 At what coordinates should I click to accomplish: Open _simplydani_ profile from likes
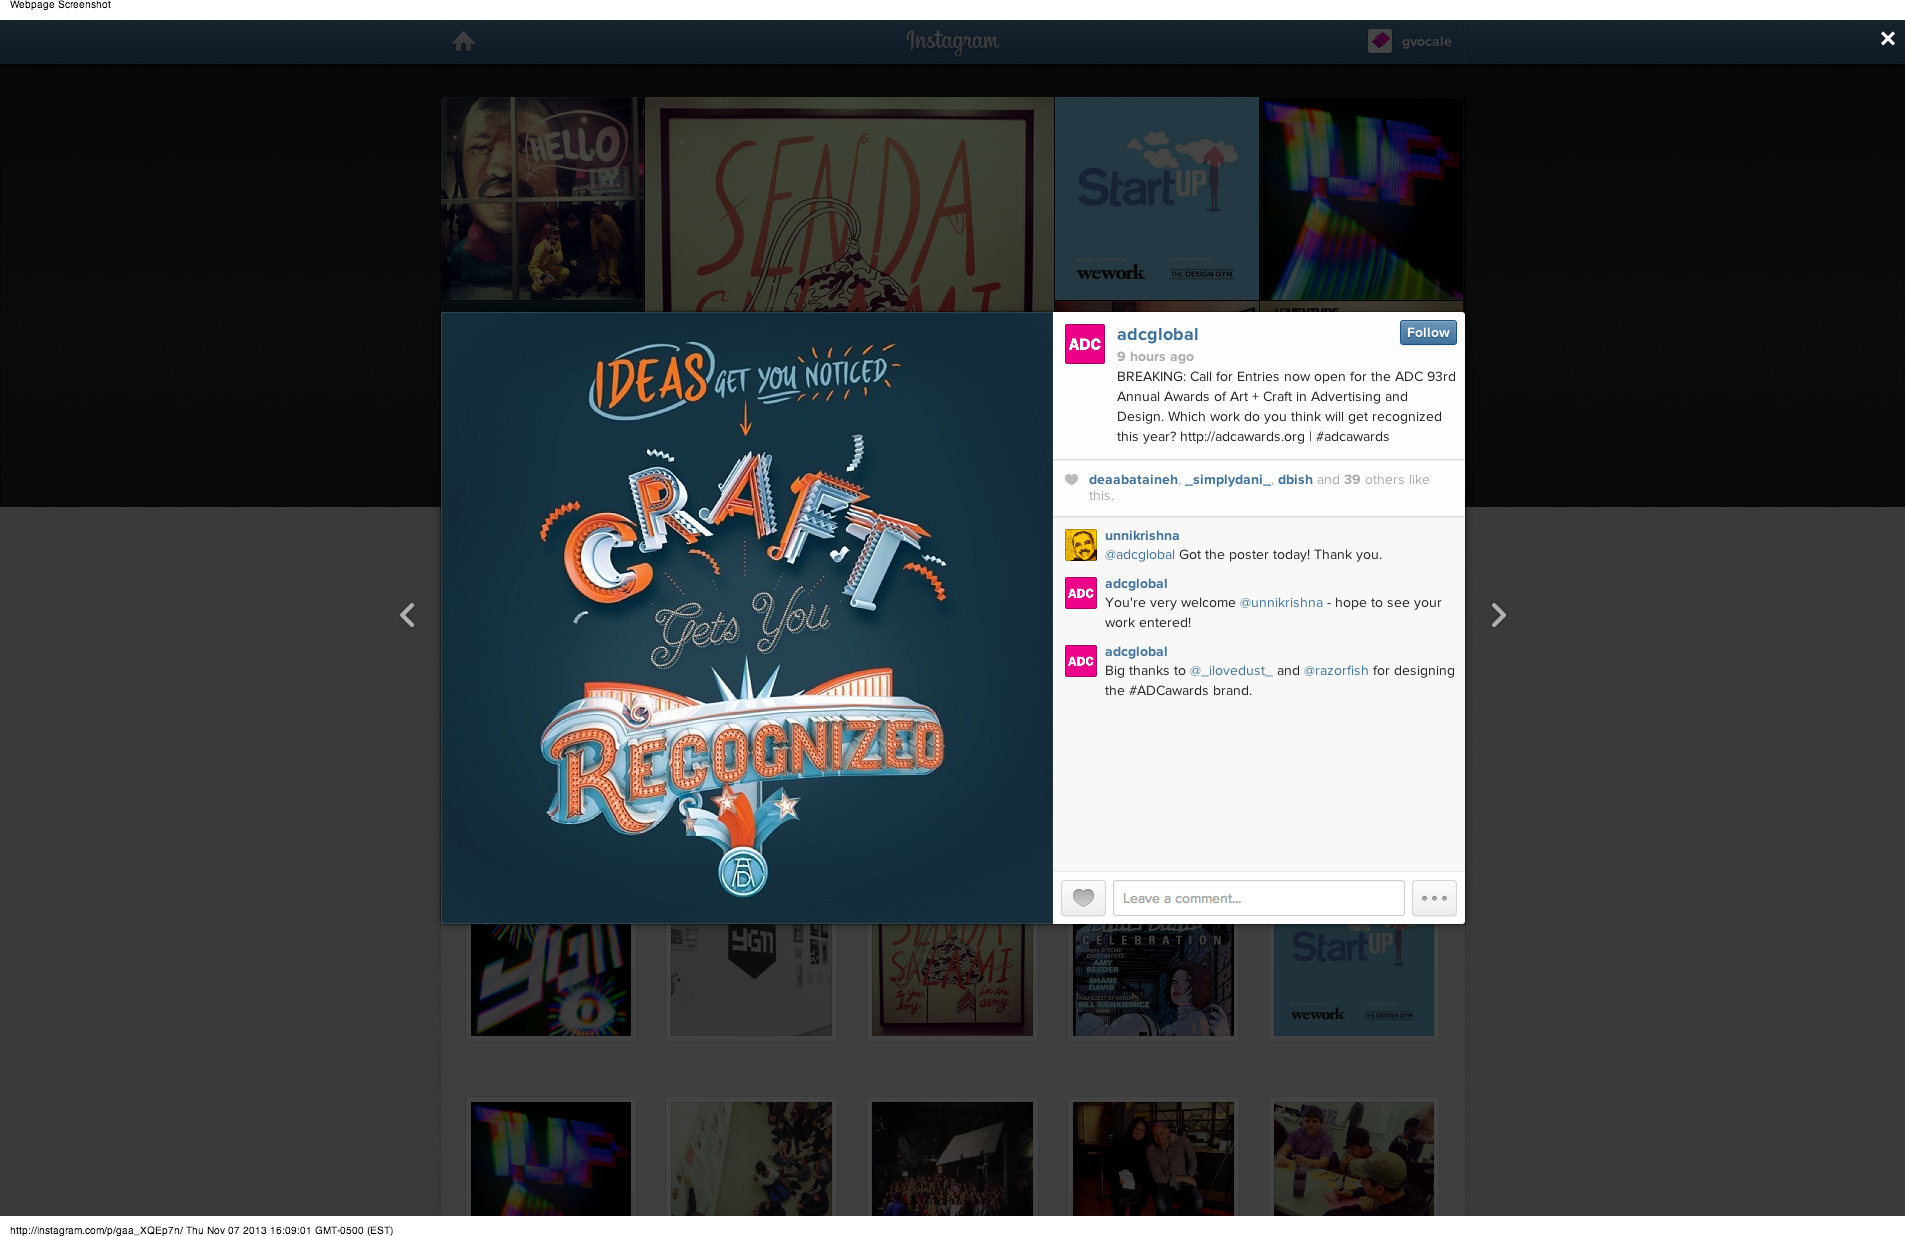tap(1227, 480)
